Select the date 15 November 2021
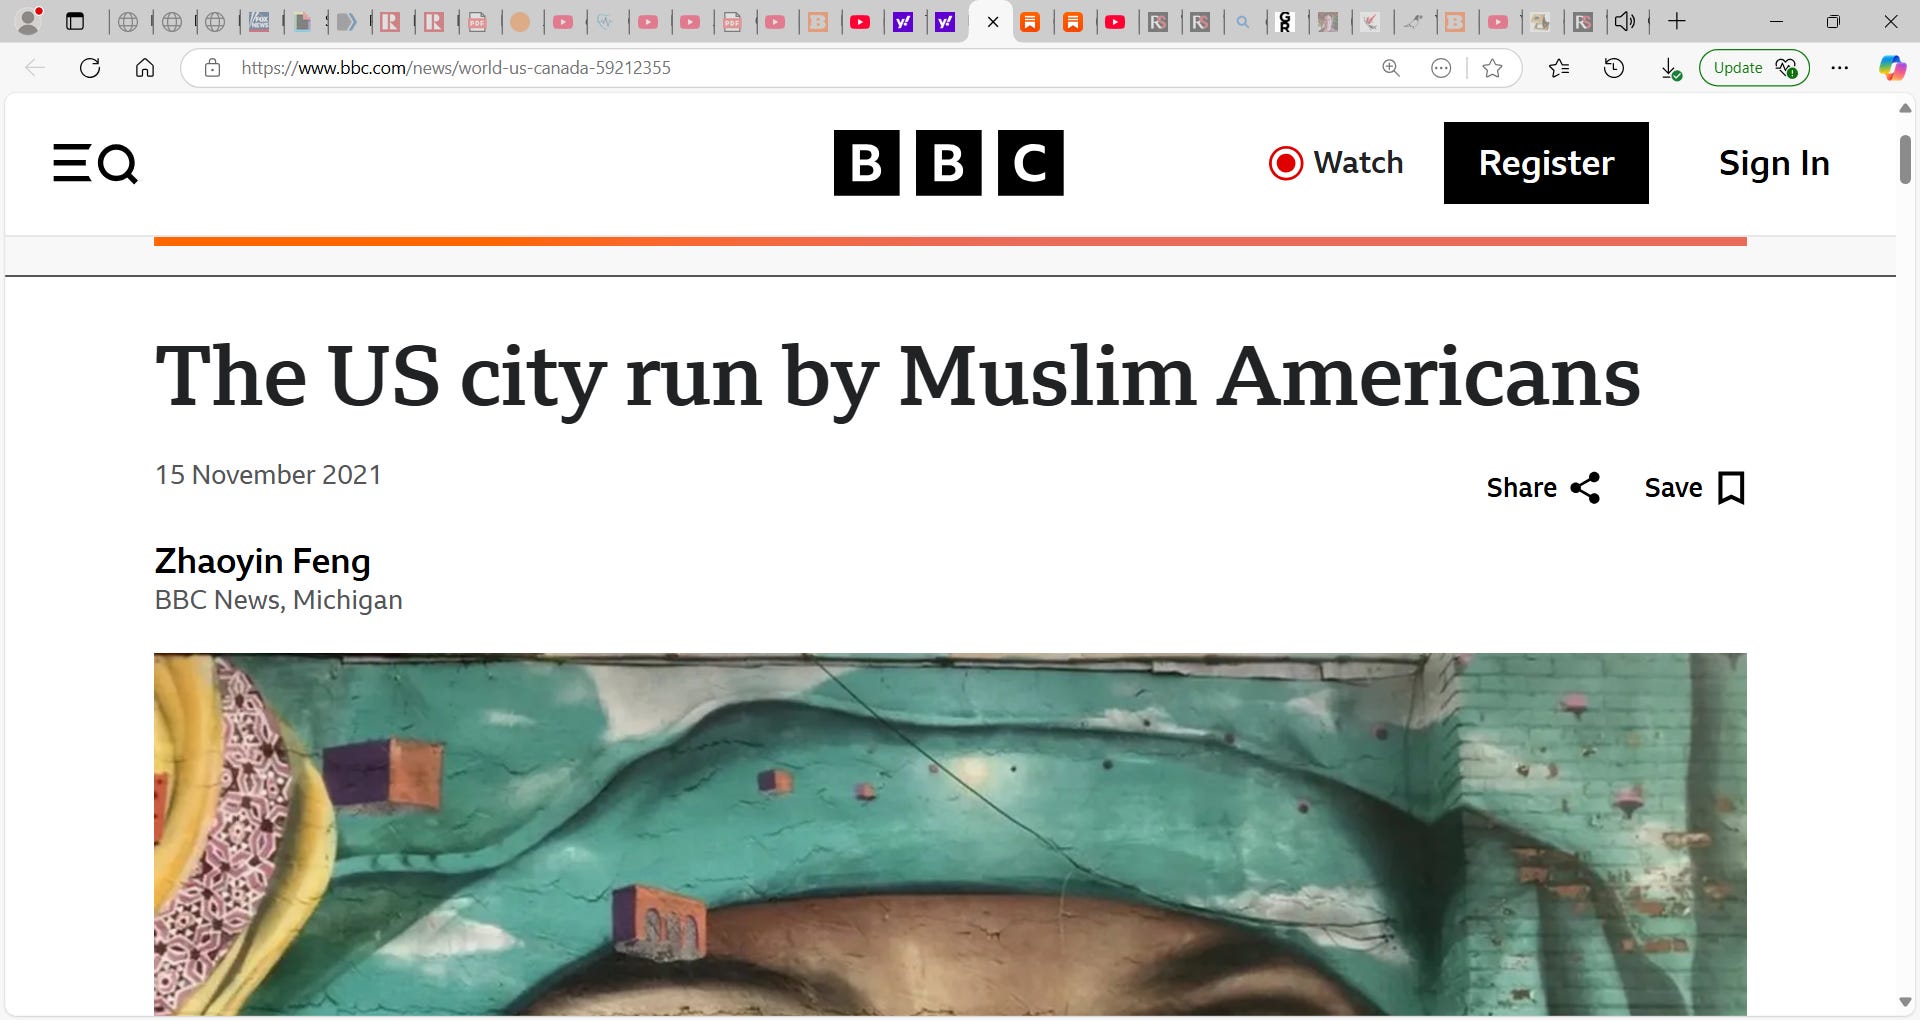This screenshot has height=1020, width=1920. tap(268, 474)
